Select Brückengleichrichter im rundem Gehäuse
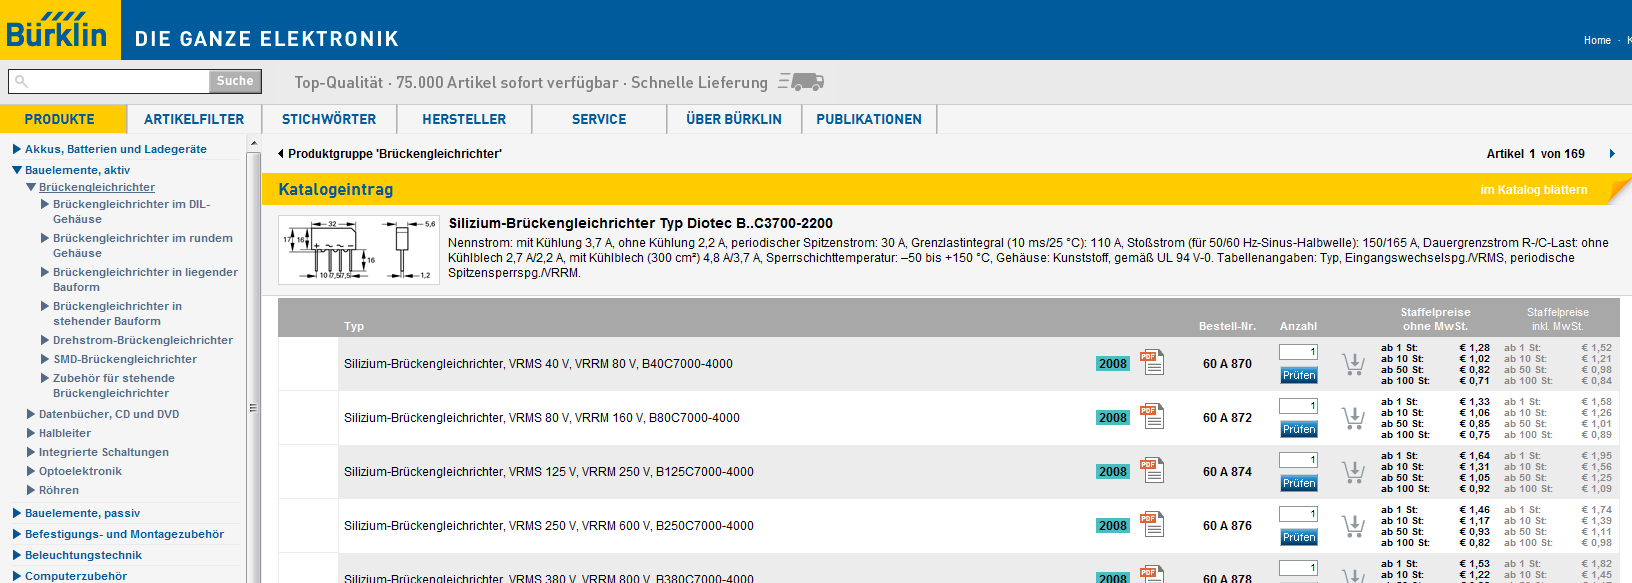Viewport: 1632px width, 583px height. click(143, 246)
